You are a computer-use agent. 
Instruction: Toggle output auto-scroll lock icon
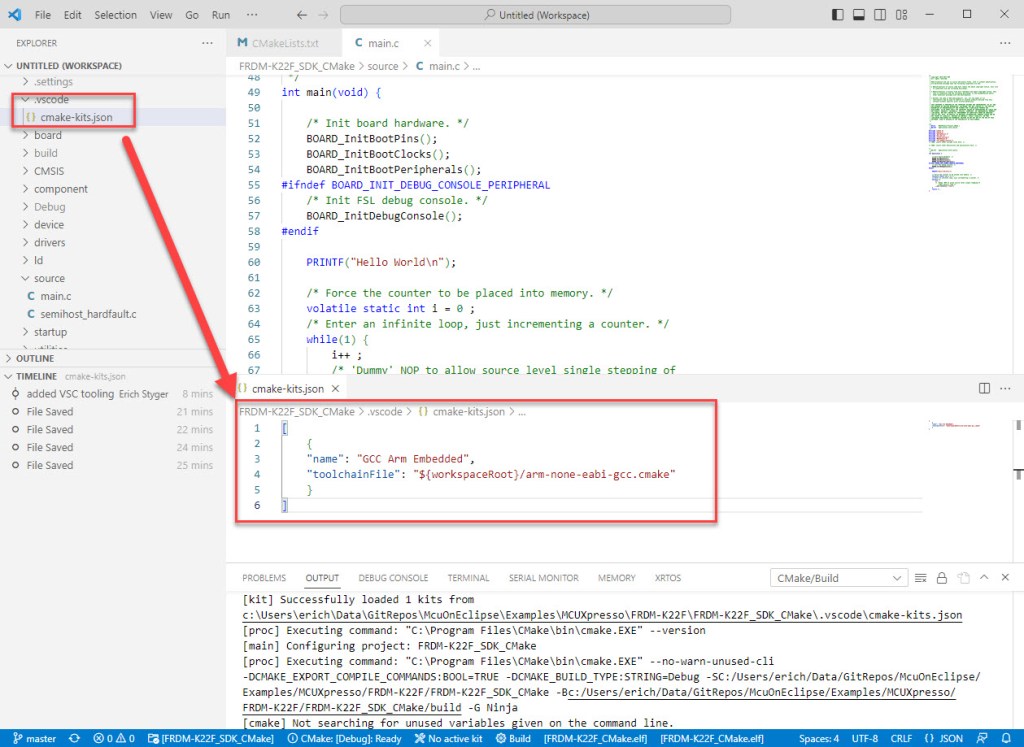[941, 578]
